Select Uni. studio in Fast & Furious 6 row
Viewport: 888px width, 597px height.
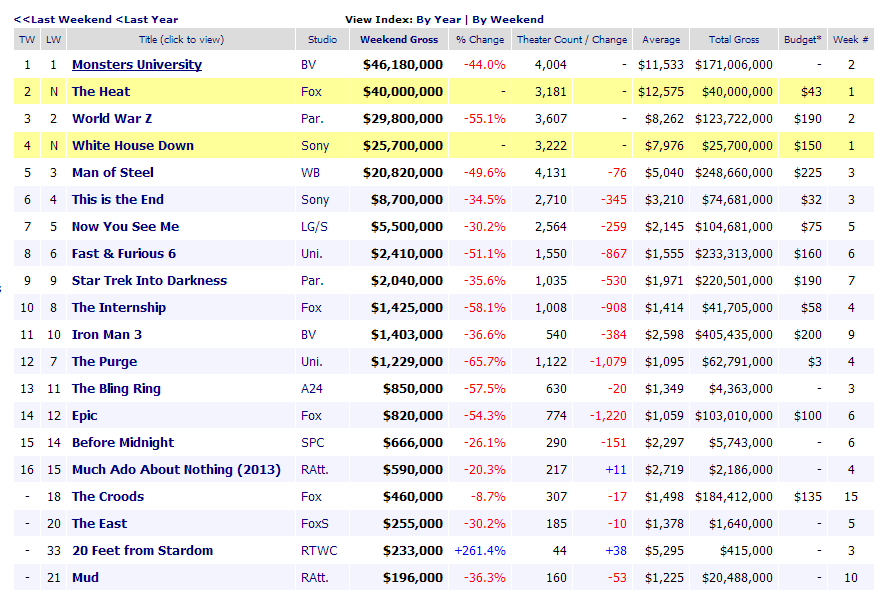point(311,254)
